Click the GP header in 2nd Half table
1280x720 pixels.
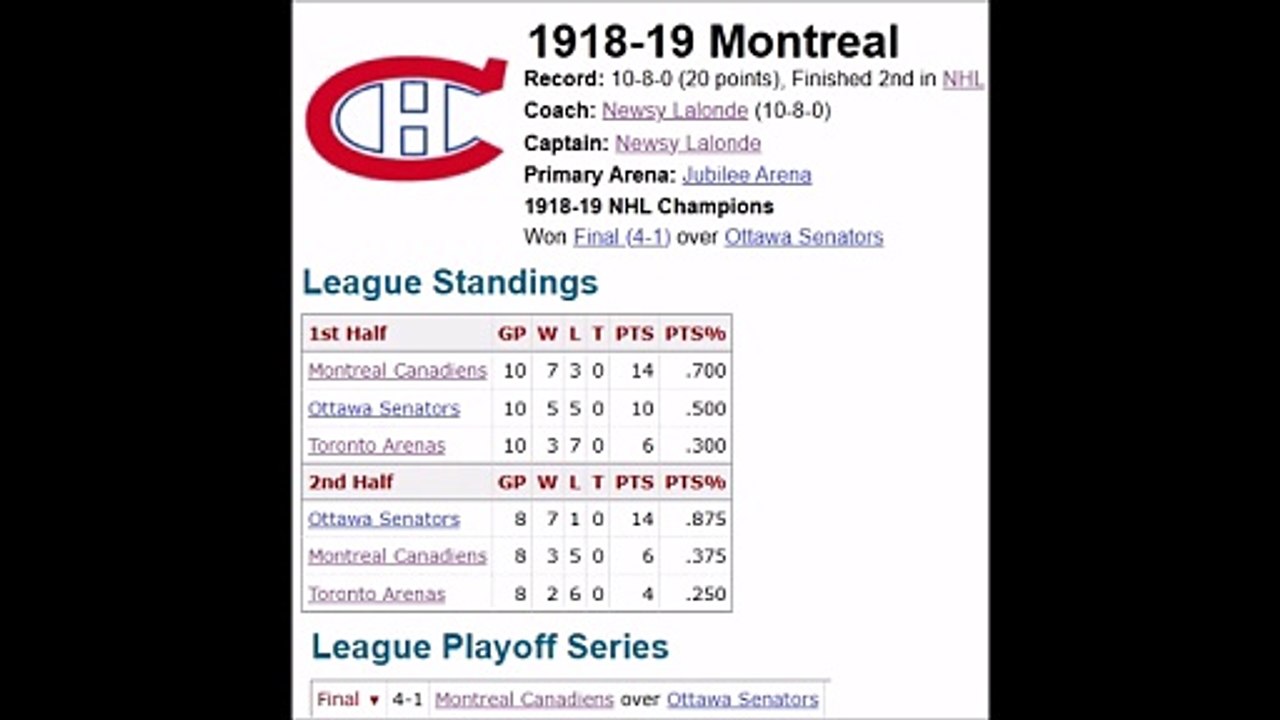[512, 482]
